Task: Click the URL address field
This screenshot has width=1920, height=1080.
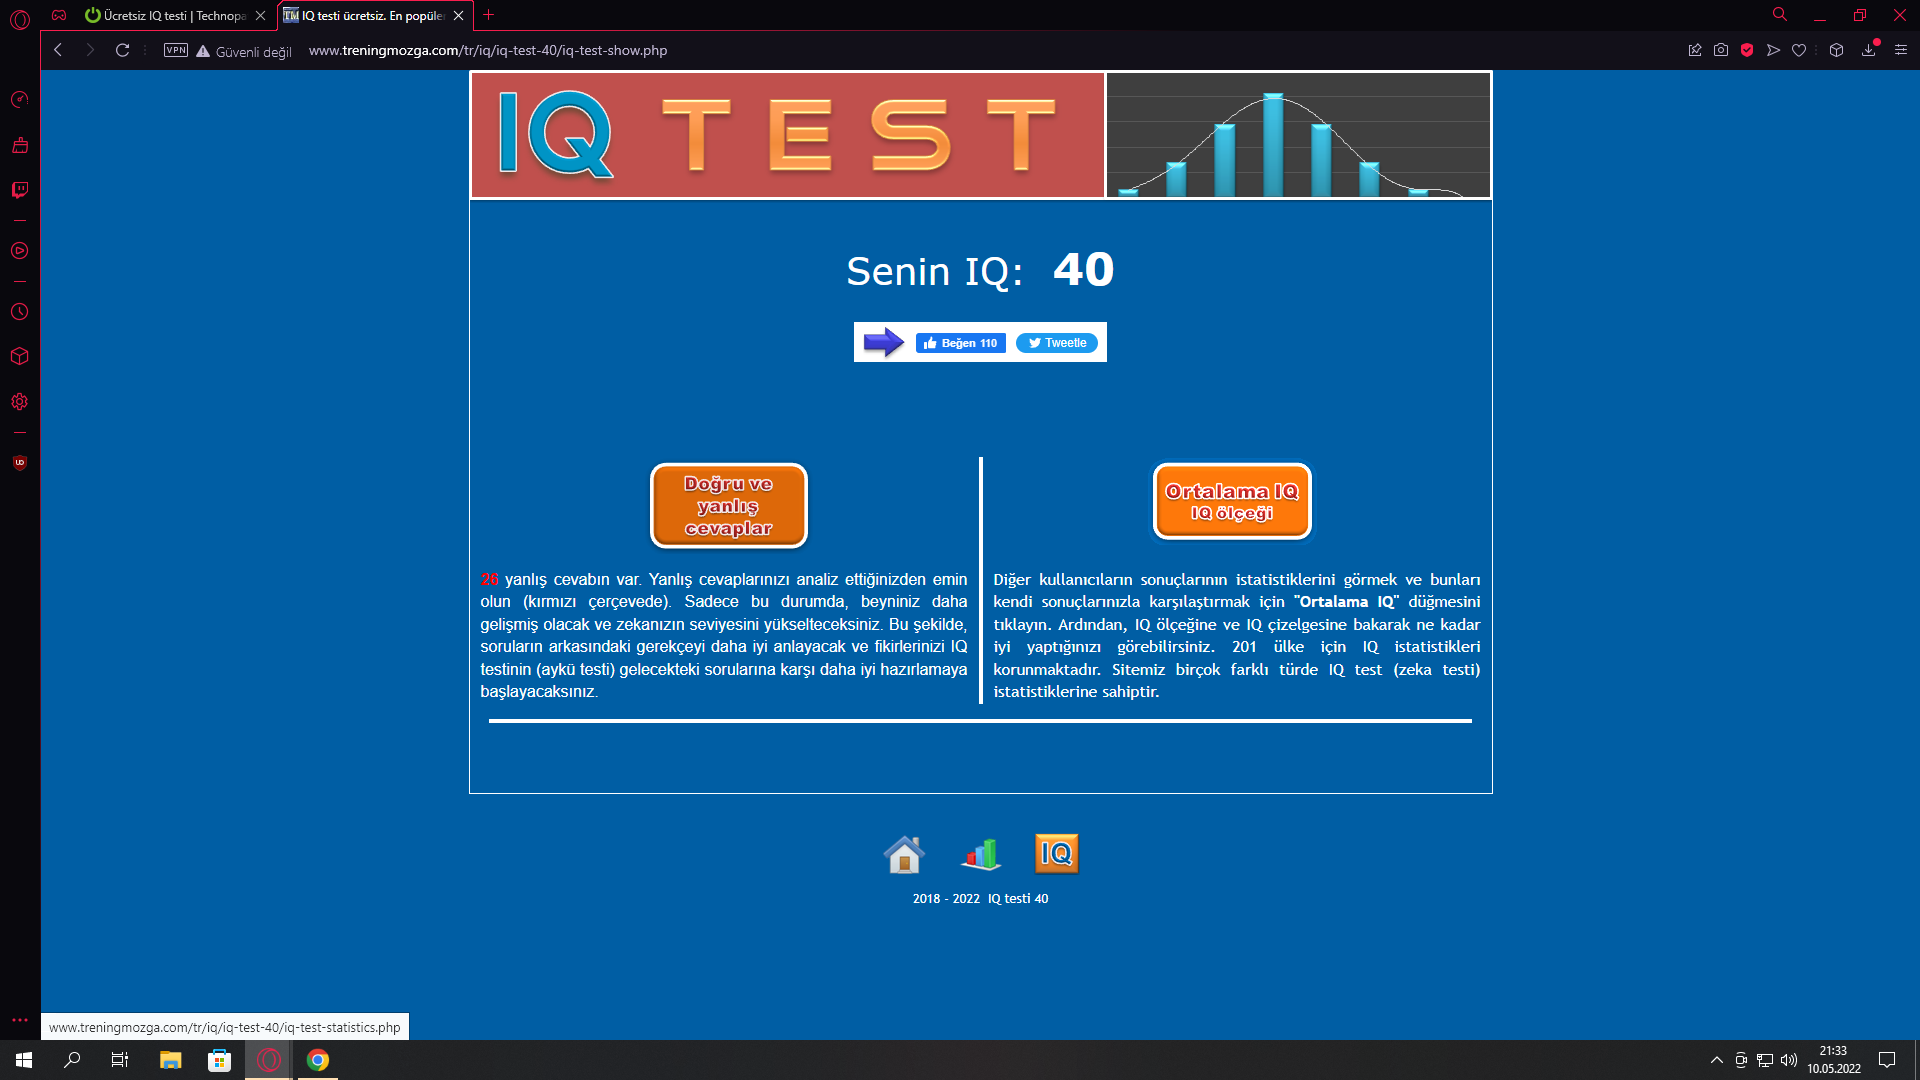Action: pos(487,50)
